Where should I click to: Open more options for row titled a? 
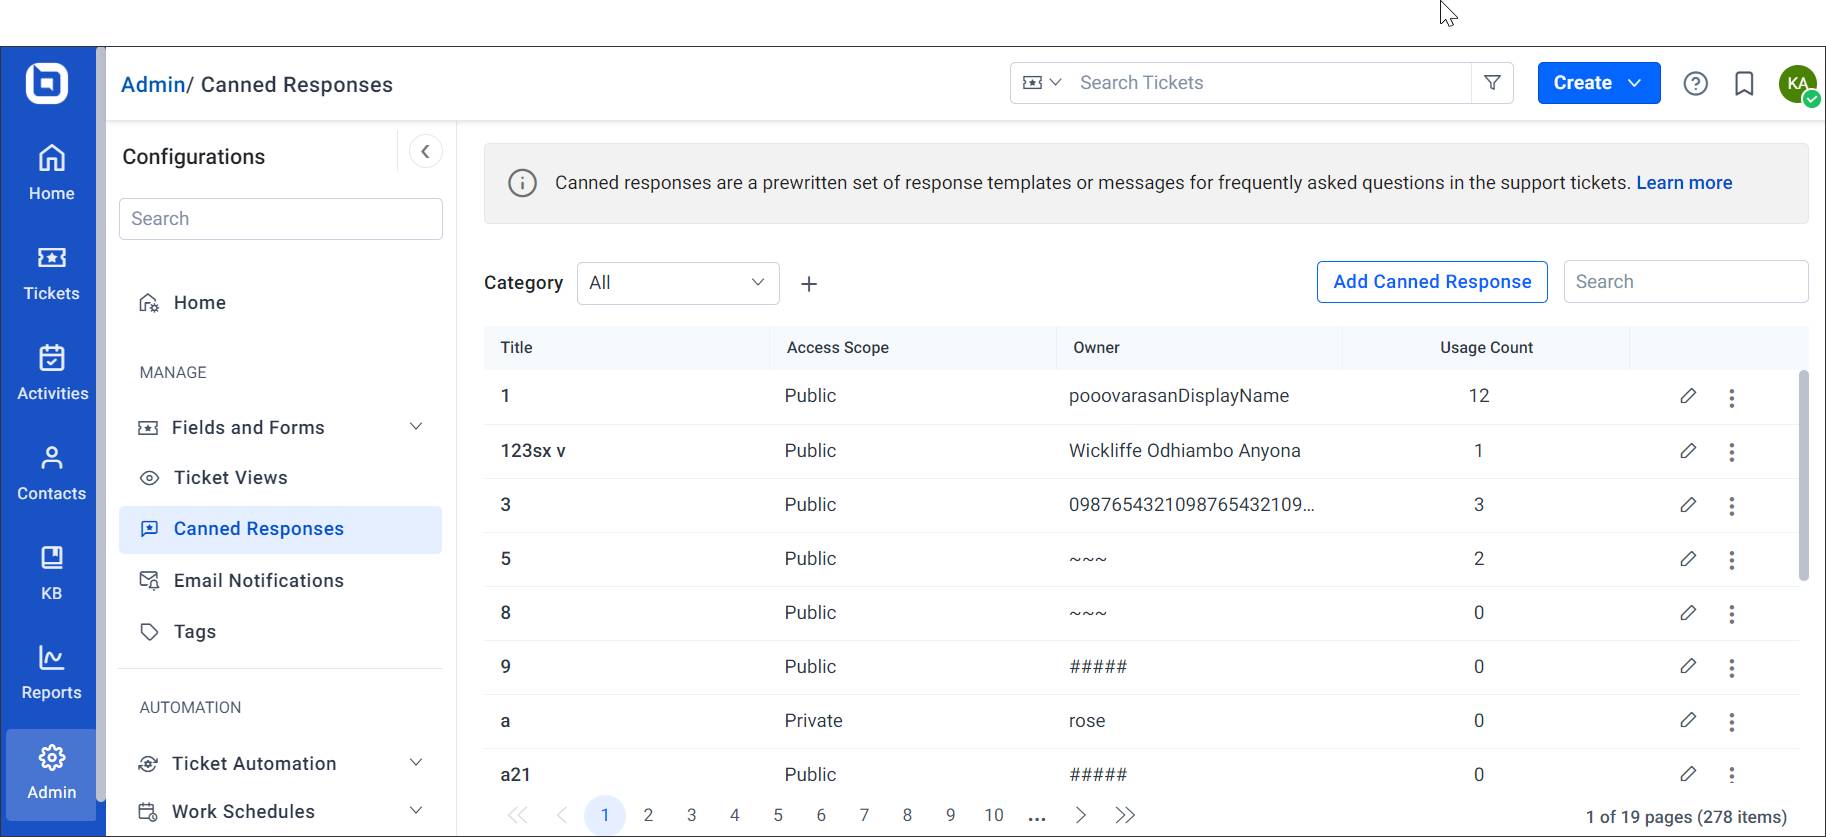click(x=1731, y=722)
